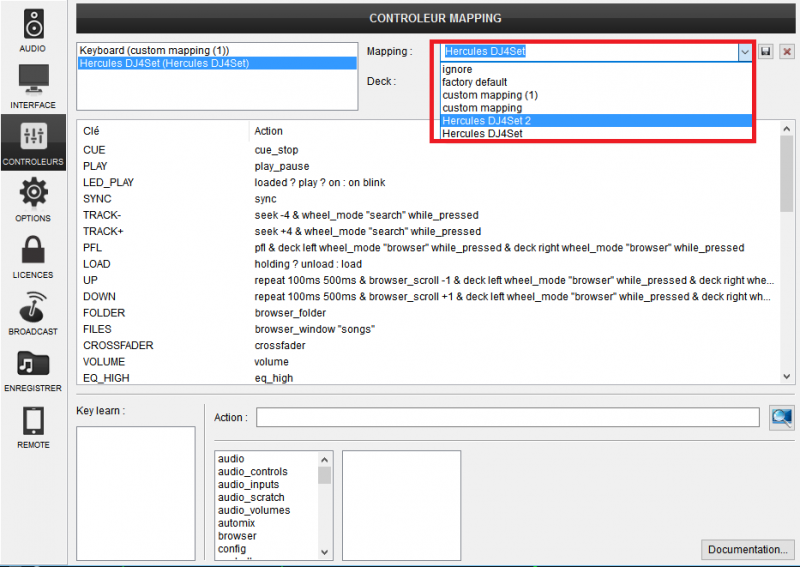800x567 pixels.
Task: Click the 'play_pause' action cell
Action: pyautogui.click(x=282, y=166)
